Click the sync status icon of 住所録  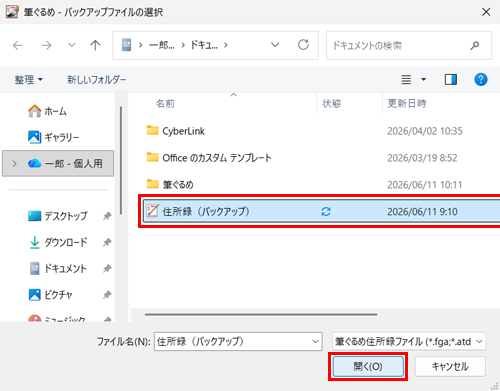[326, 211]
